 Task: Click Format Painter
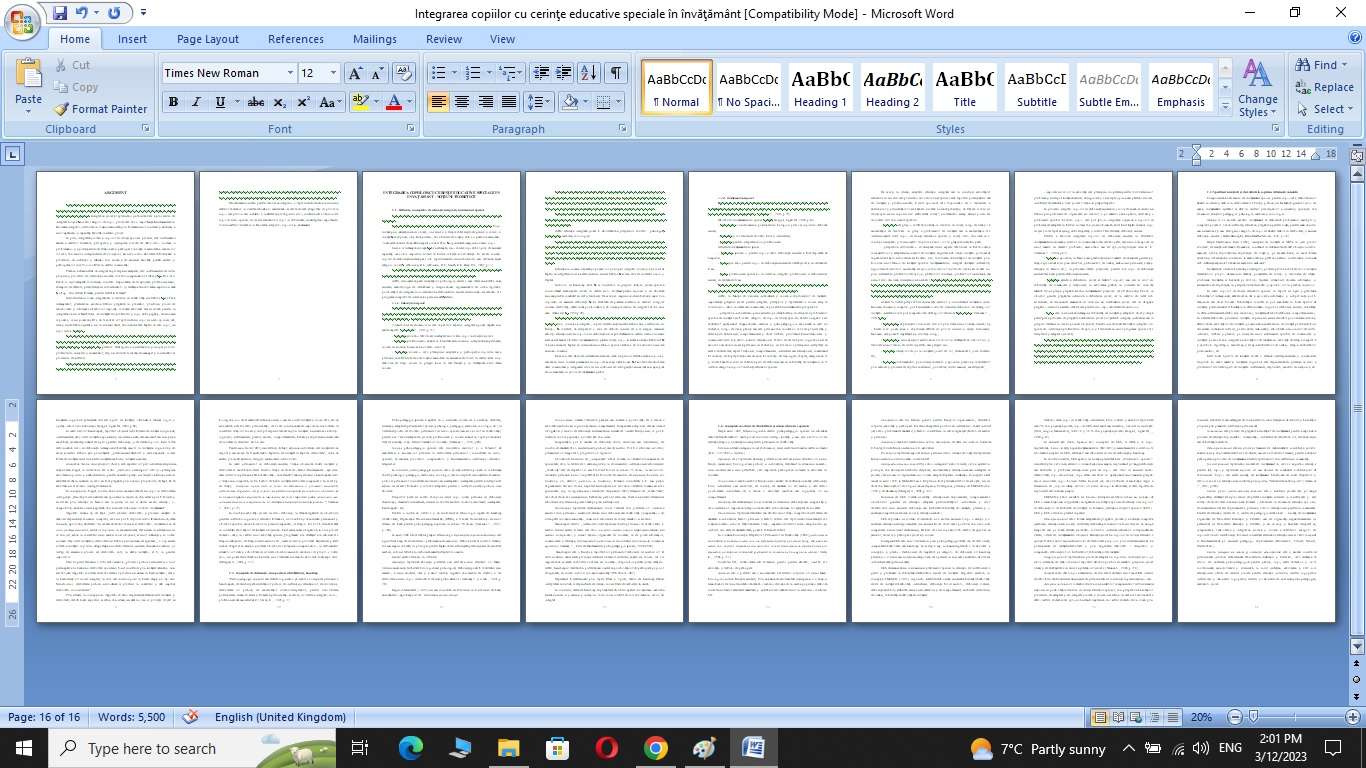(x=100, y=109)
